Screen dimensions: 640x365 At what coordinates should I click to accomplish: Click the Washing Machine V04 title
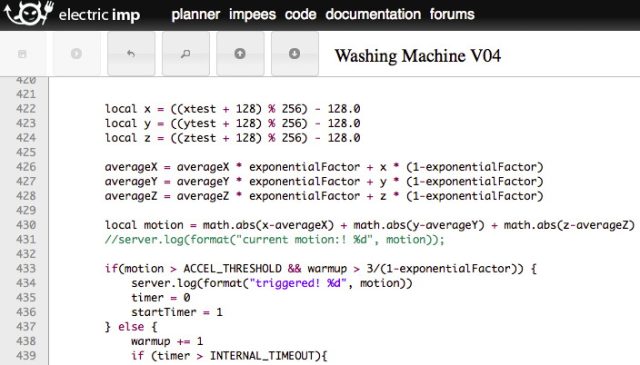(x=418, y=56)
